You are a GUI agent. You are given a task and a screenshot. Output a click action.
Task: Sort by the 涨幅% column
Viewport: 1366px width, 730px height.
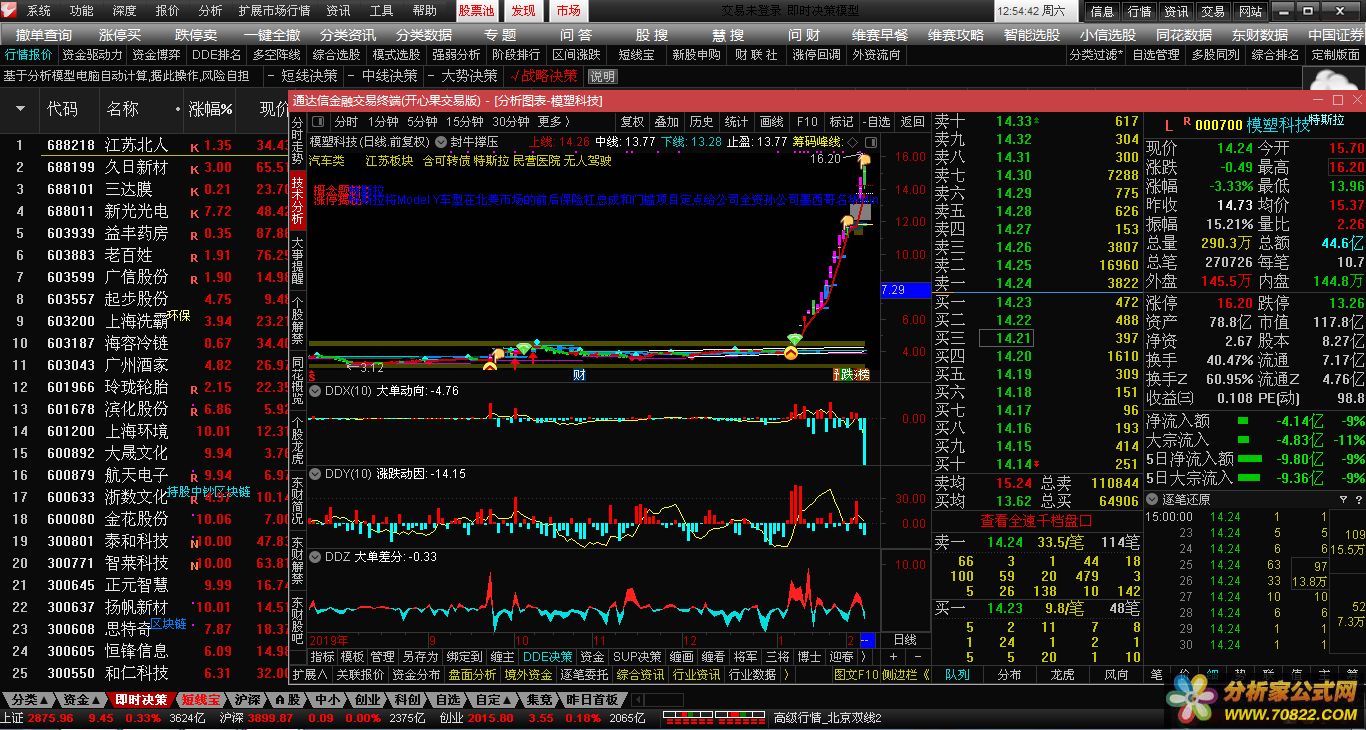pyautogui.click(x=211, y=109)
